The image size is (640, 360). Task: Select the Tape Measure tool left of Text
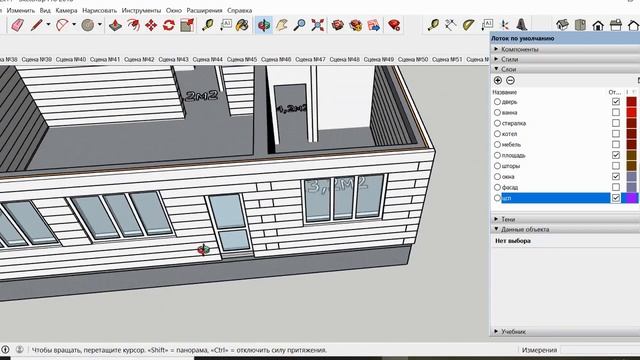pos(208,25)
